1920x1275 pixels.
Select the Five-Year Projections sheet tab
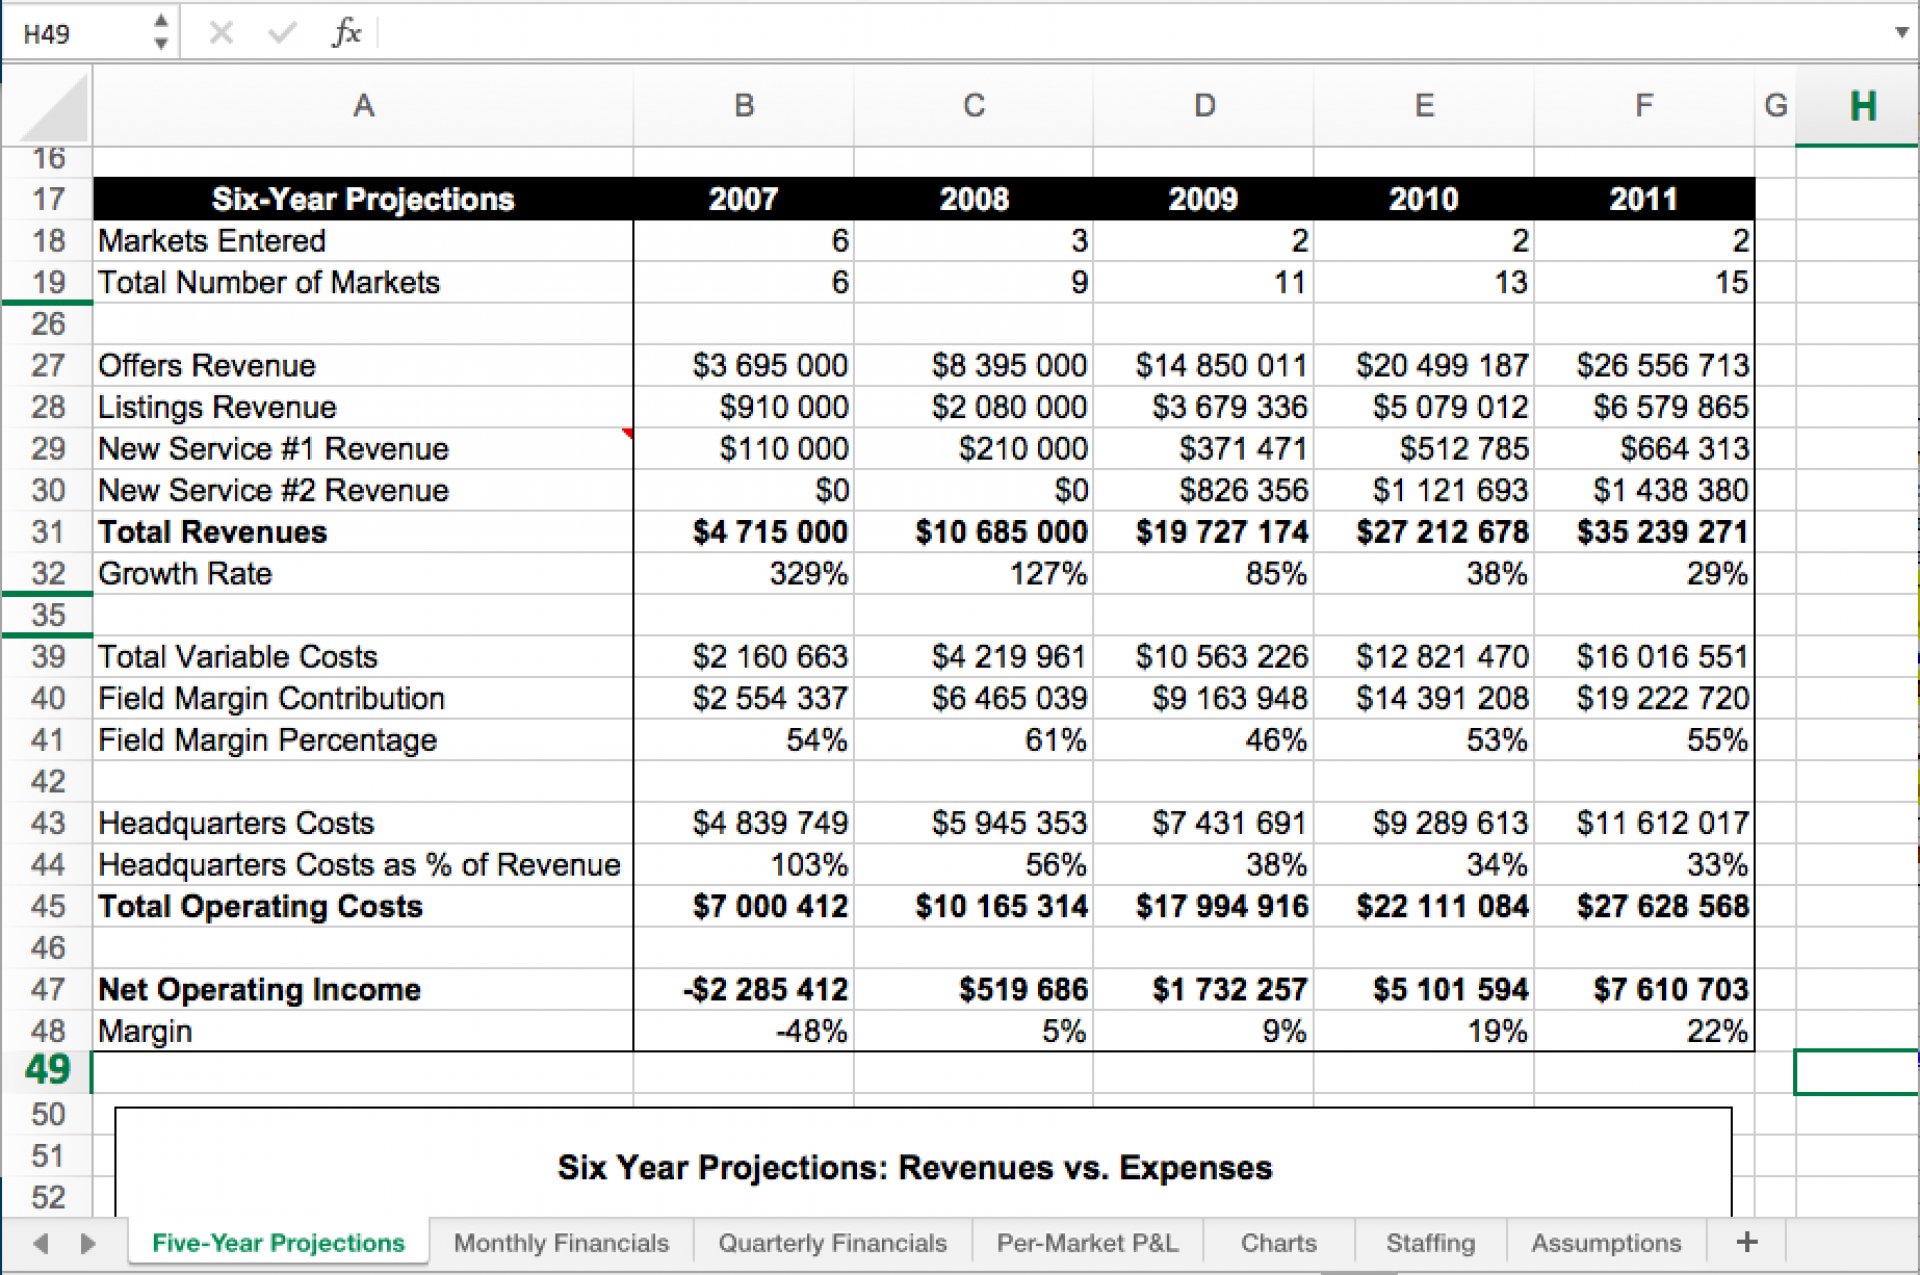(x=278, y=1243)
